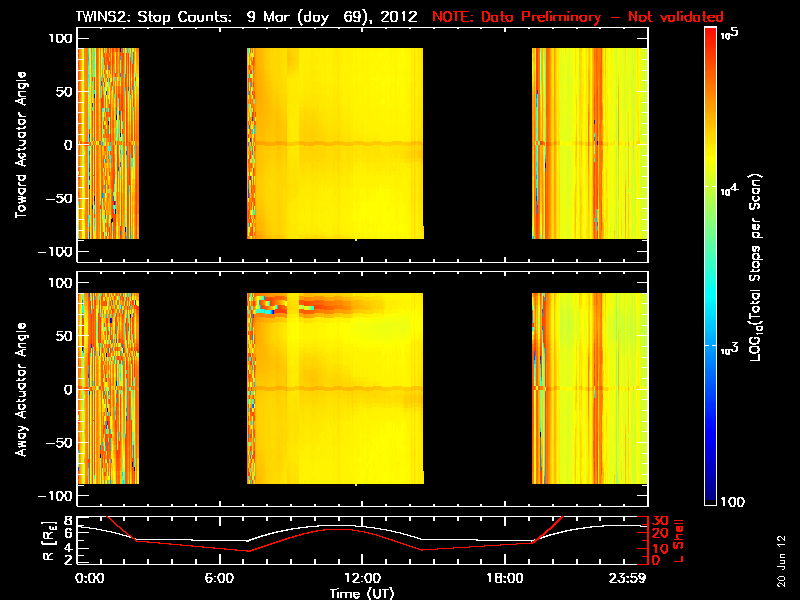Click the 'Toward Actuator Angle' axis label
The height and width of the screenshot is (600, 800).
20,144
